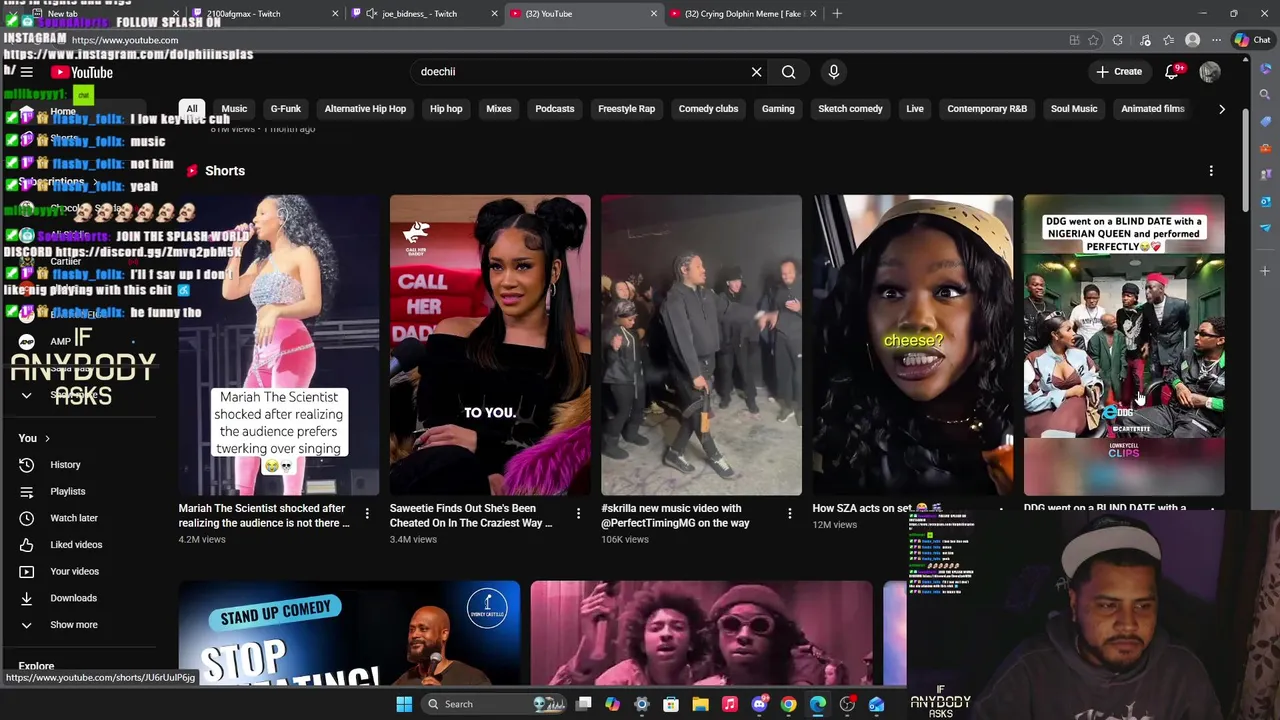Viewport: 1280px width, 720px height.
Task: Open options menu for #skrilla short
Action: click(x=789, y=514)
